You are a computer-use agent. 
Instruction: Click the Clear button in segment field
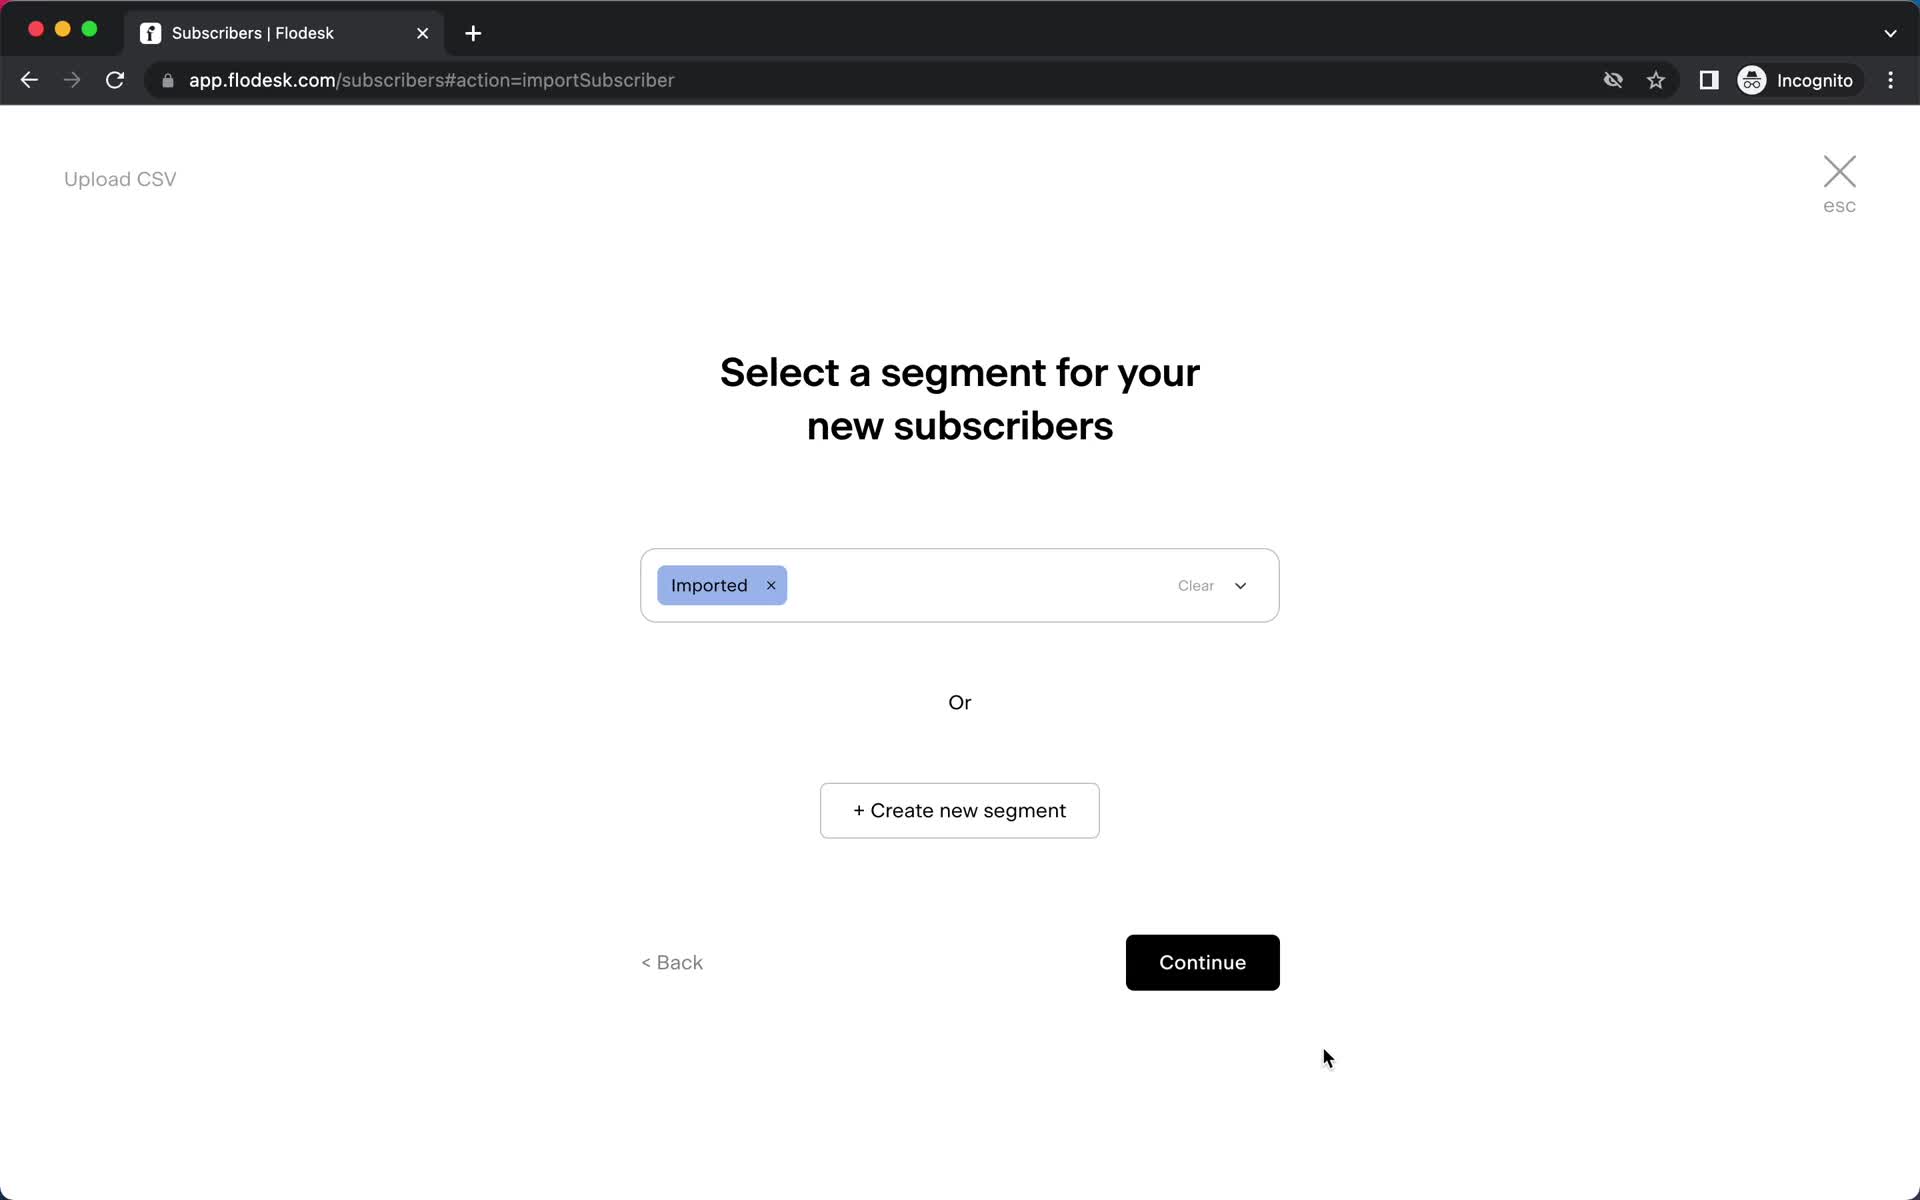click(x=1194, y=585)
